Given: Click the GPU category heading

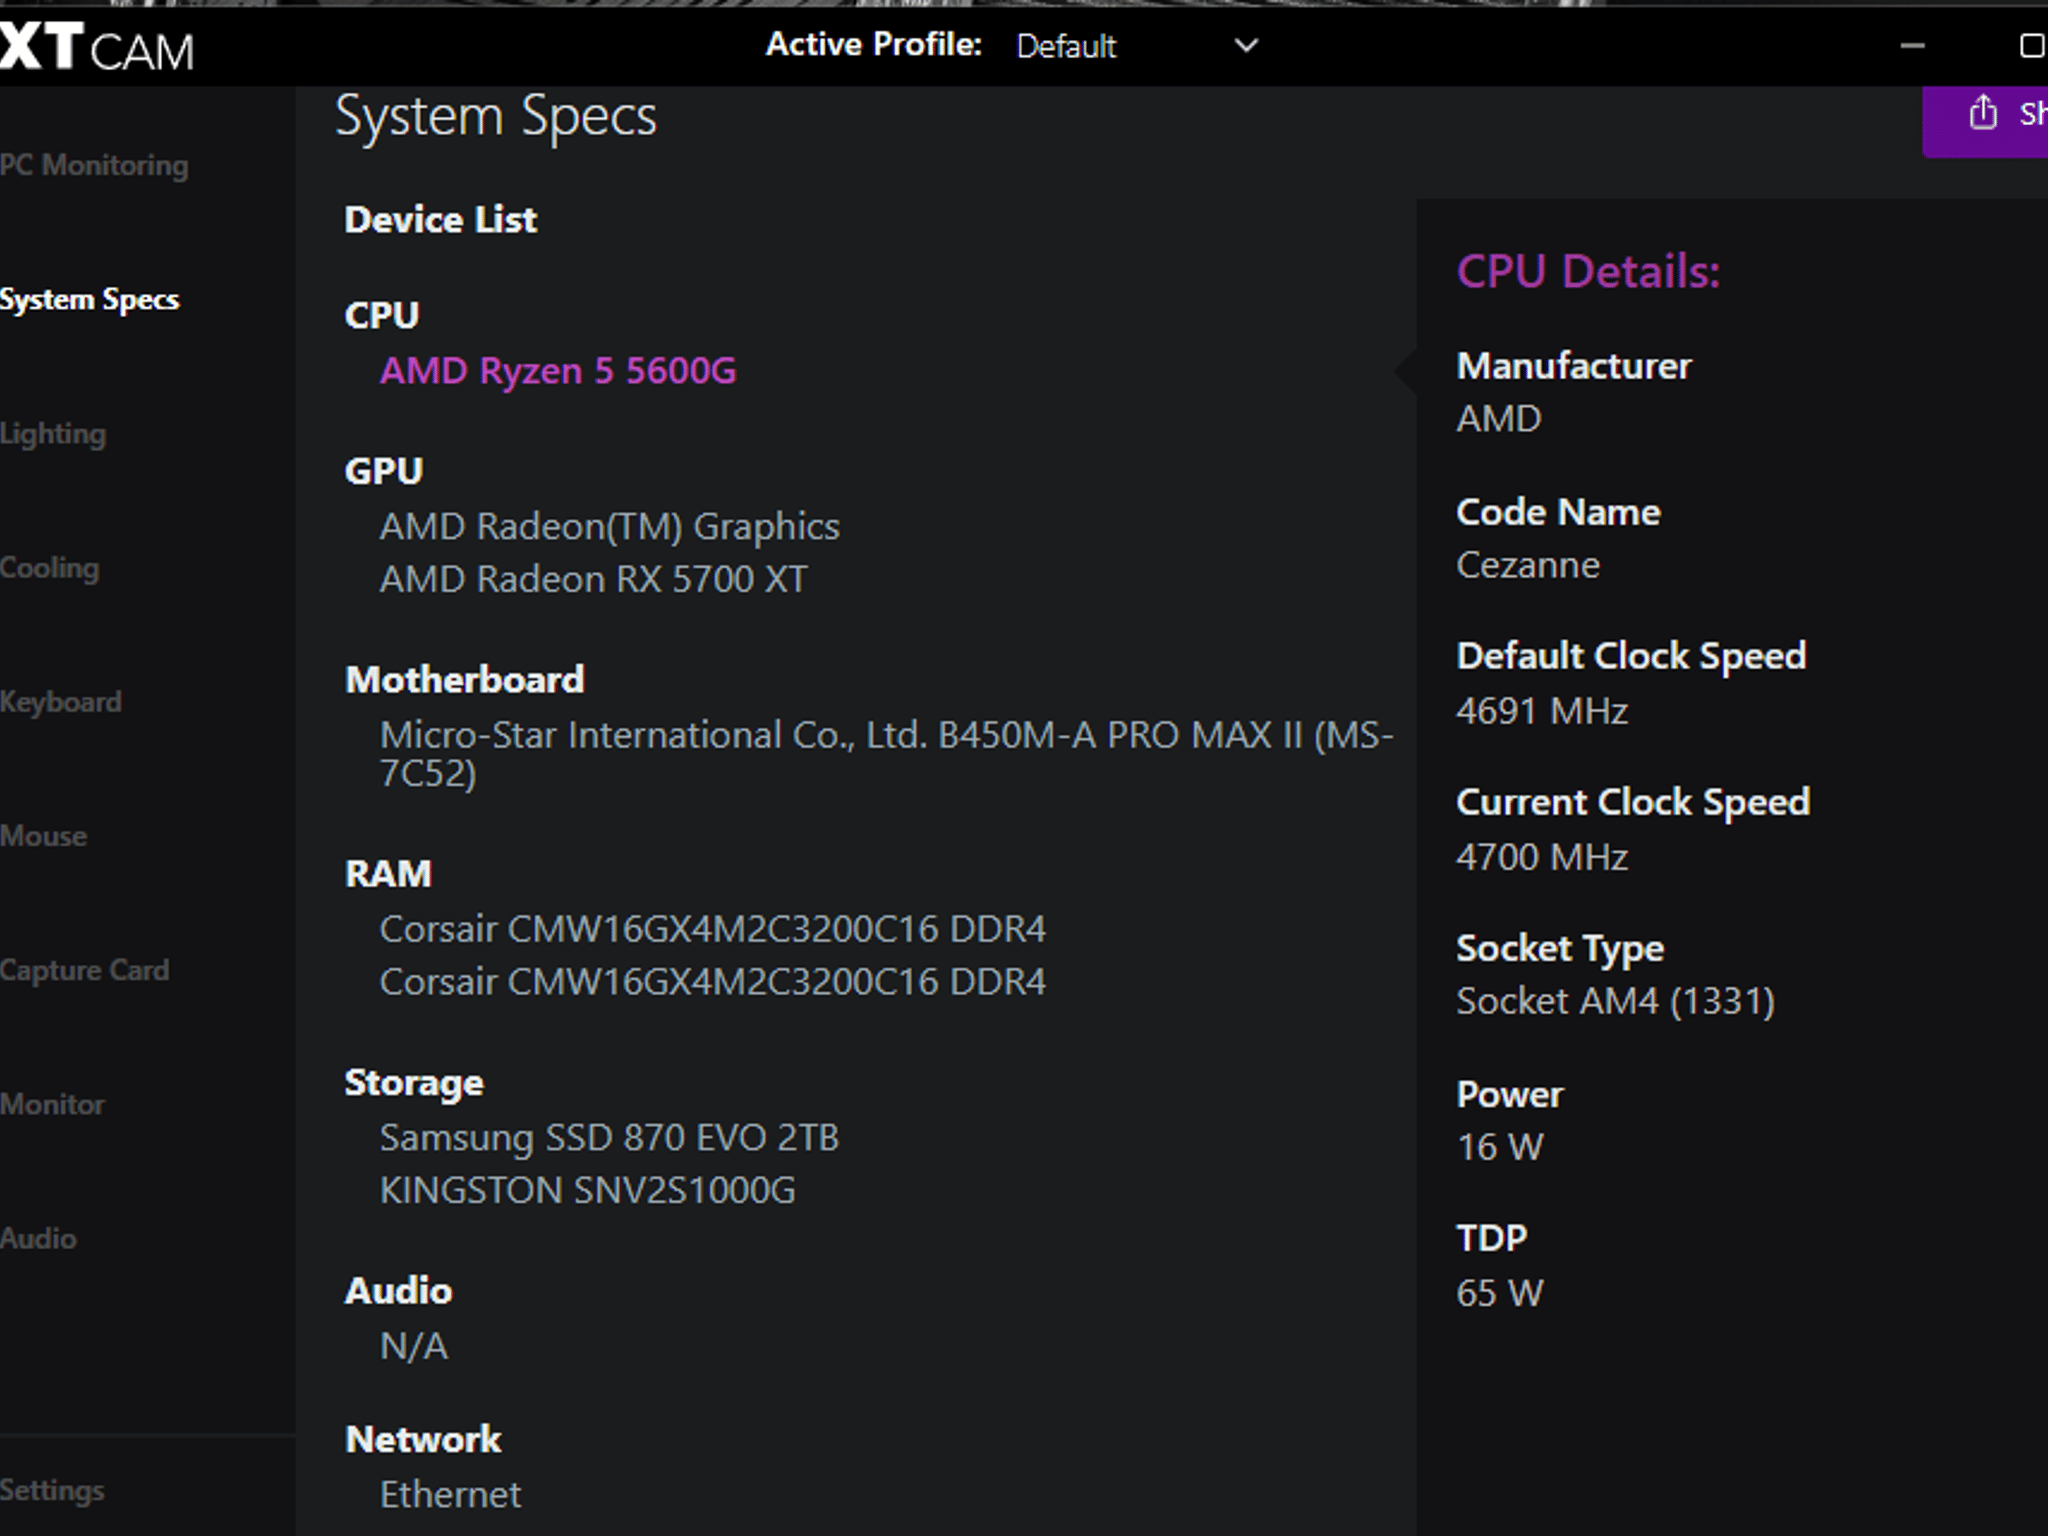Looking at the screenshot, I should (384, 471).
